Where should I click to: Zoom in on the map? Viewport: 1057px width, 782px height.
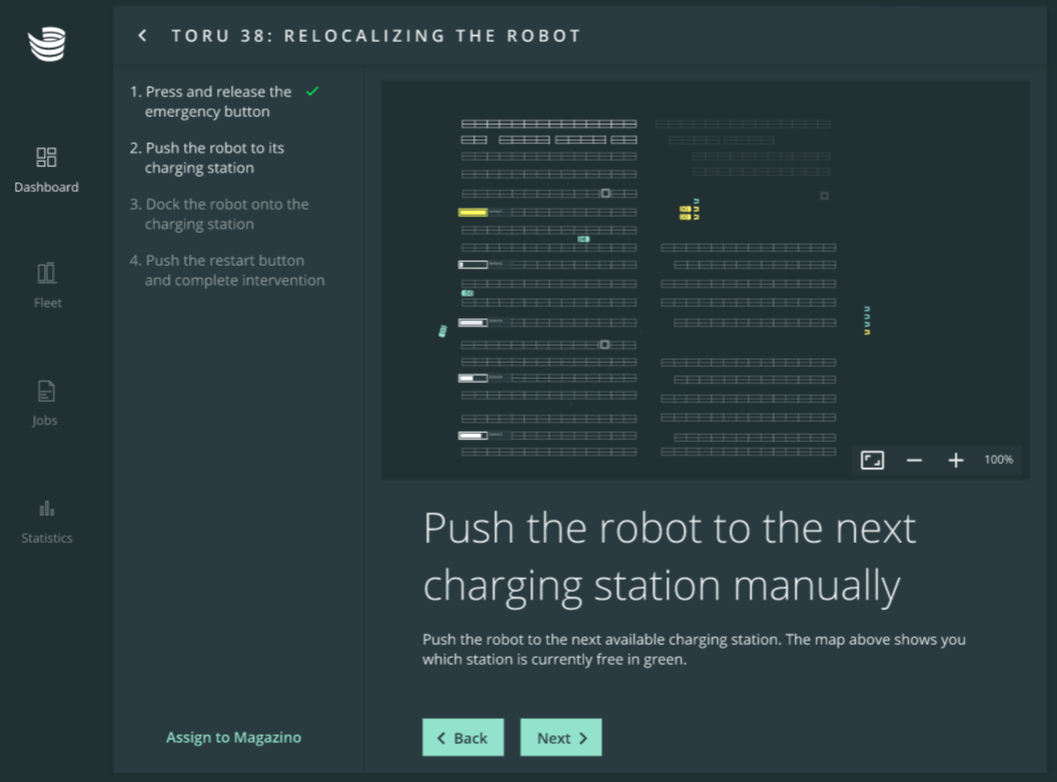pos(956,460)
